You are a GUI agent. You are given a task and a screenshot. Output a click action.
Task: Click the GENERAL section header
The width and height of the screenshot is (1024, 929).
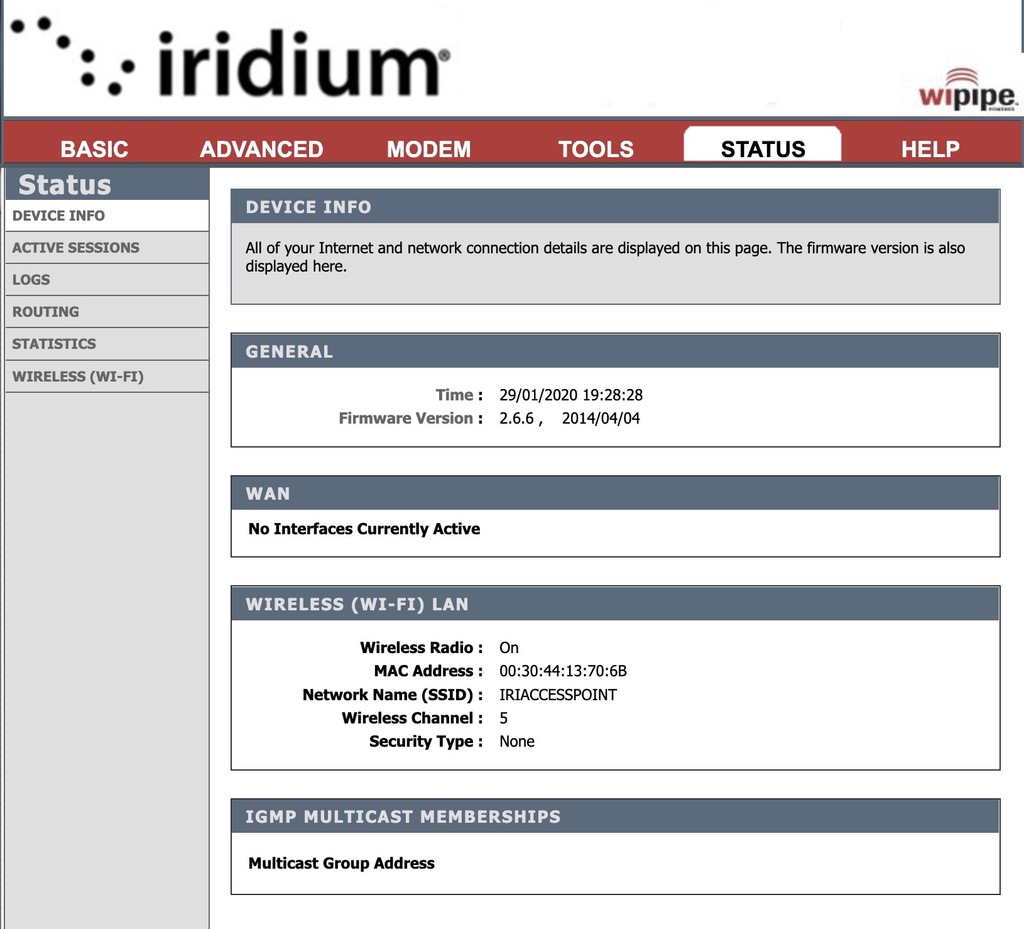pos(615,351)
